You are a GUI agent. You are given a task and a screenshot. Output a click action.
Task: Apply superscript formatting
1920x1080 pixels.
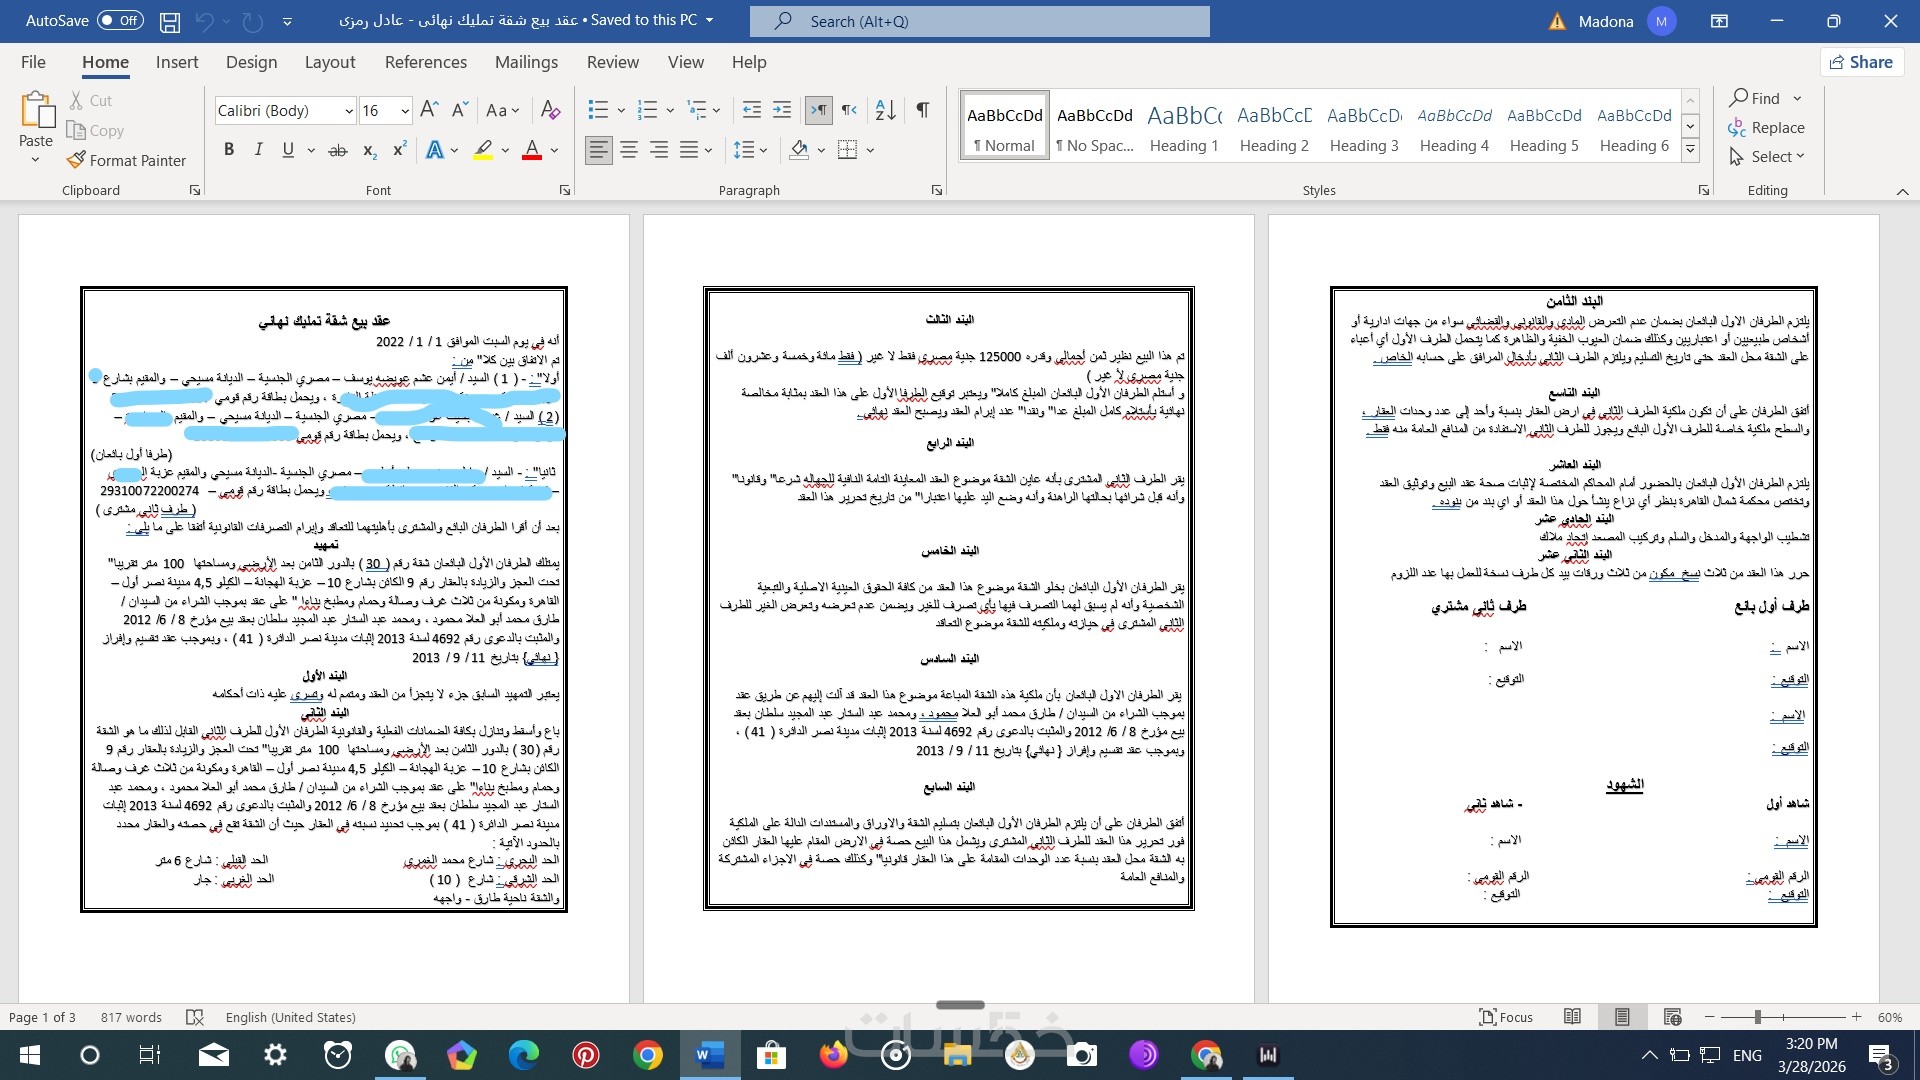point(400,150)
